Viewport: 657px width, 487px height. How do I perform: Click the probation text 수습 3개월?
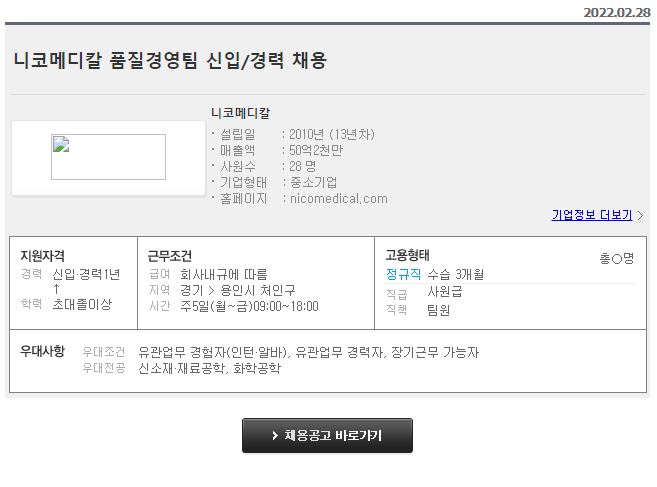pyautogui.click(x=455, y=274)
